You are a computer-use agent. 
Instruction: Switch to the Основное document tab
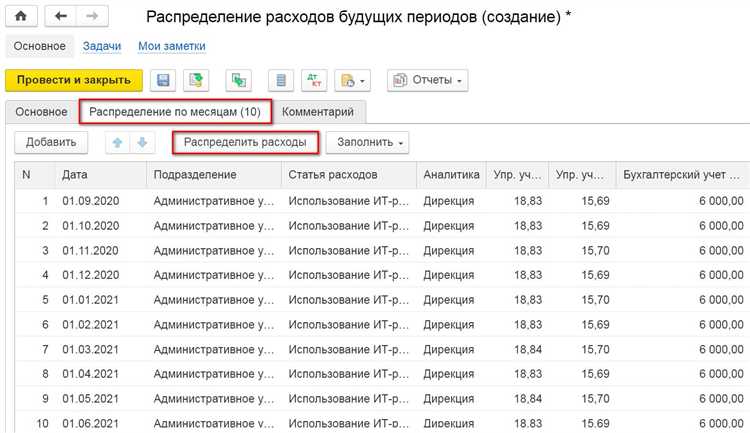point(41,111)
